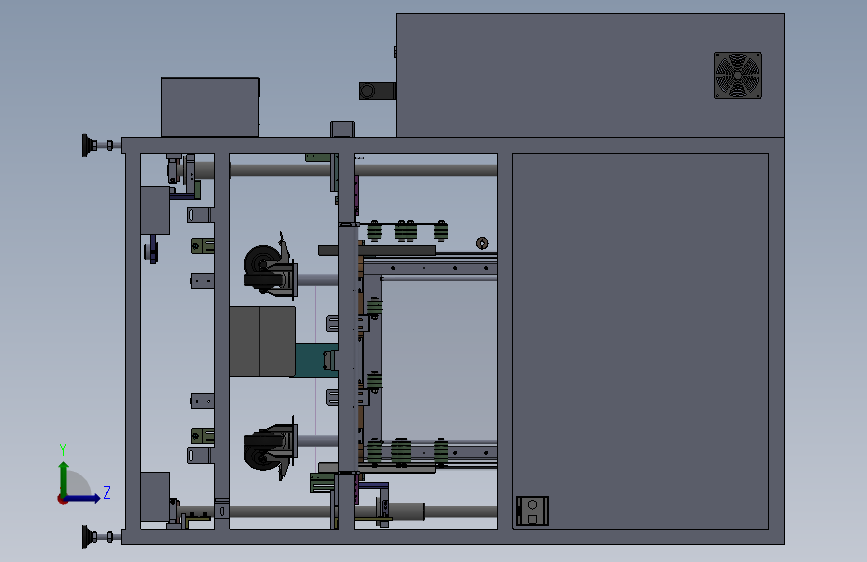Screen dimensions: 867x562
Task: Click the blue Z axis arrow of triad
Action: tap(83, 498)
